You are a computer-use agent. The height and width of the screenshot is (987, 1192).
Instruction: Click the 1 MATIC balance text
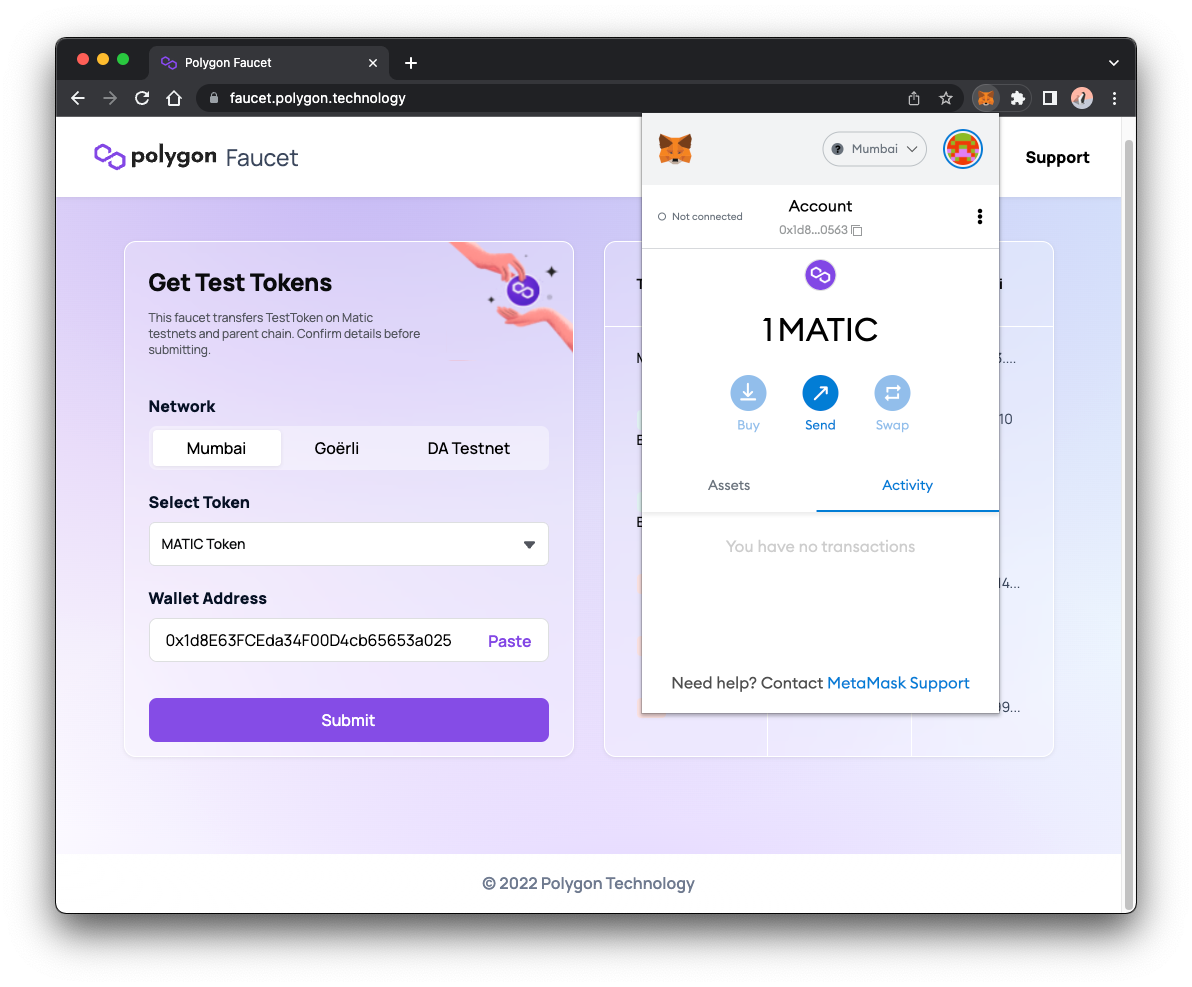820,330
